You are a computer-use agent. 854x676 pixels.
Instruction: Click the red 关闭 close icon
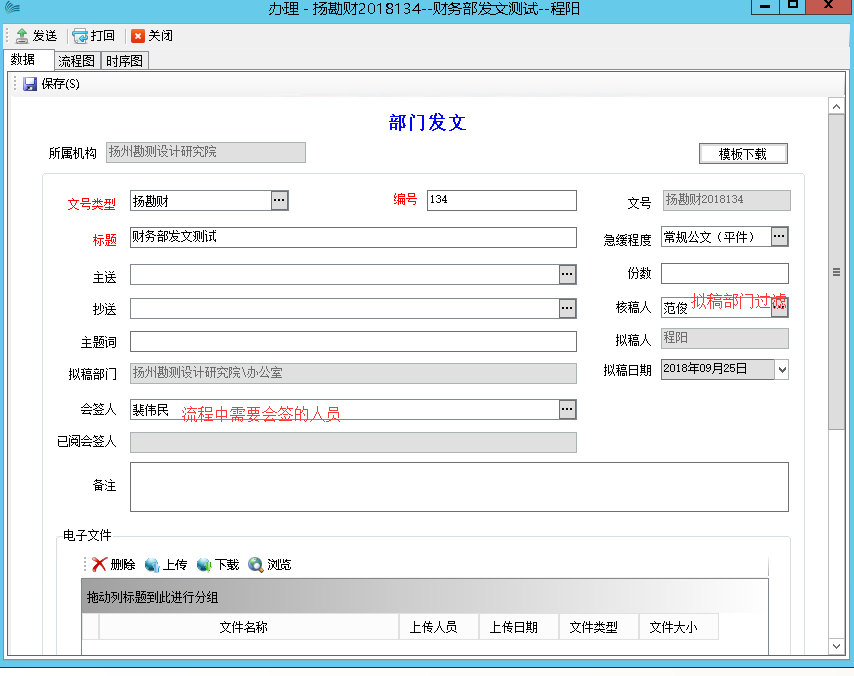pos(138,36)
